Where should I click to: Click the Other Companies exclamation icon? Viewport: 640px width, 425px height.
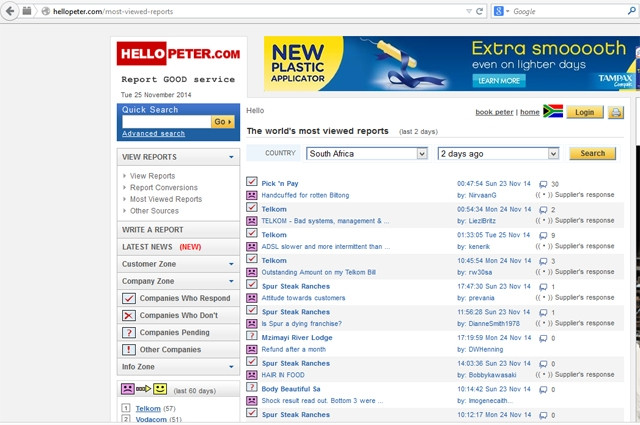click(128, 349)
